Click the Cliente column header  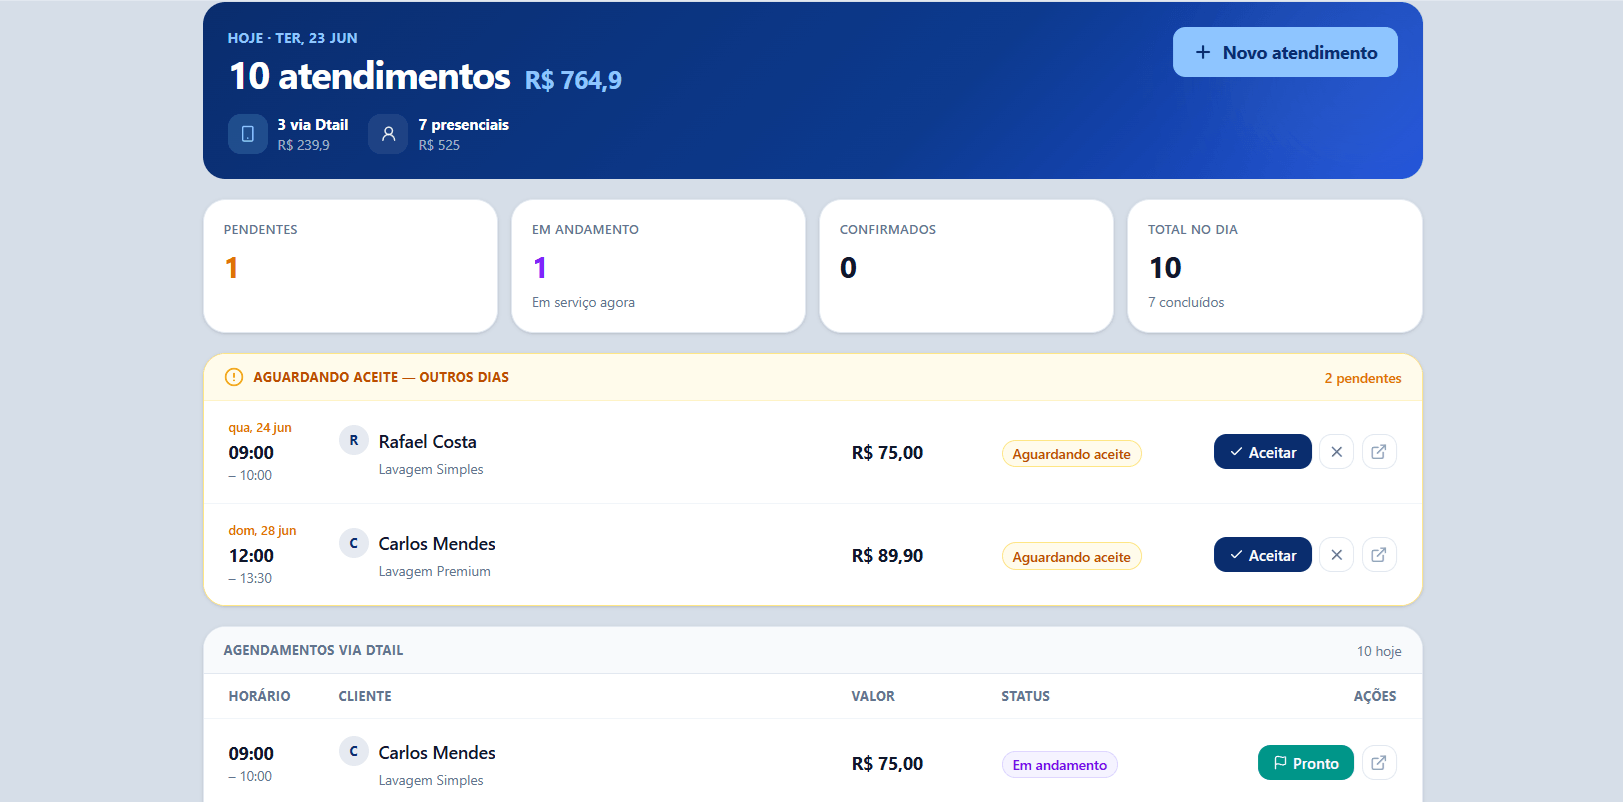point(365,696)
